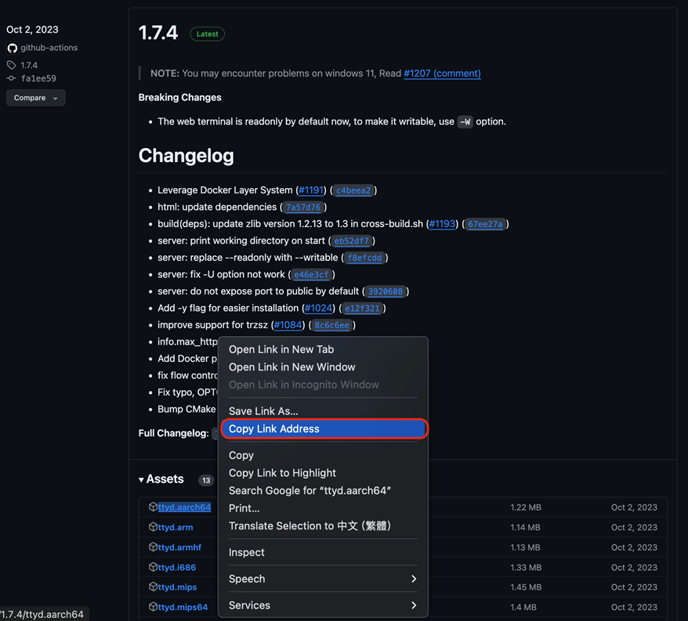Collapse the Assets section triangle
The image size is (688, 621).
point(141,480)
